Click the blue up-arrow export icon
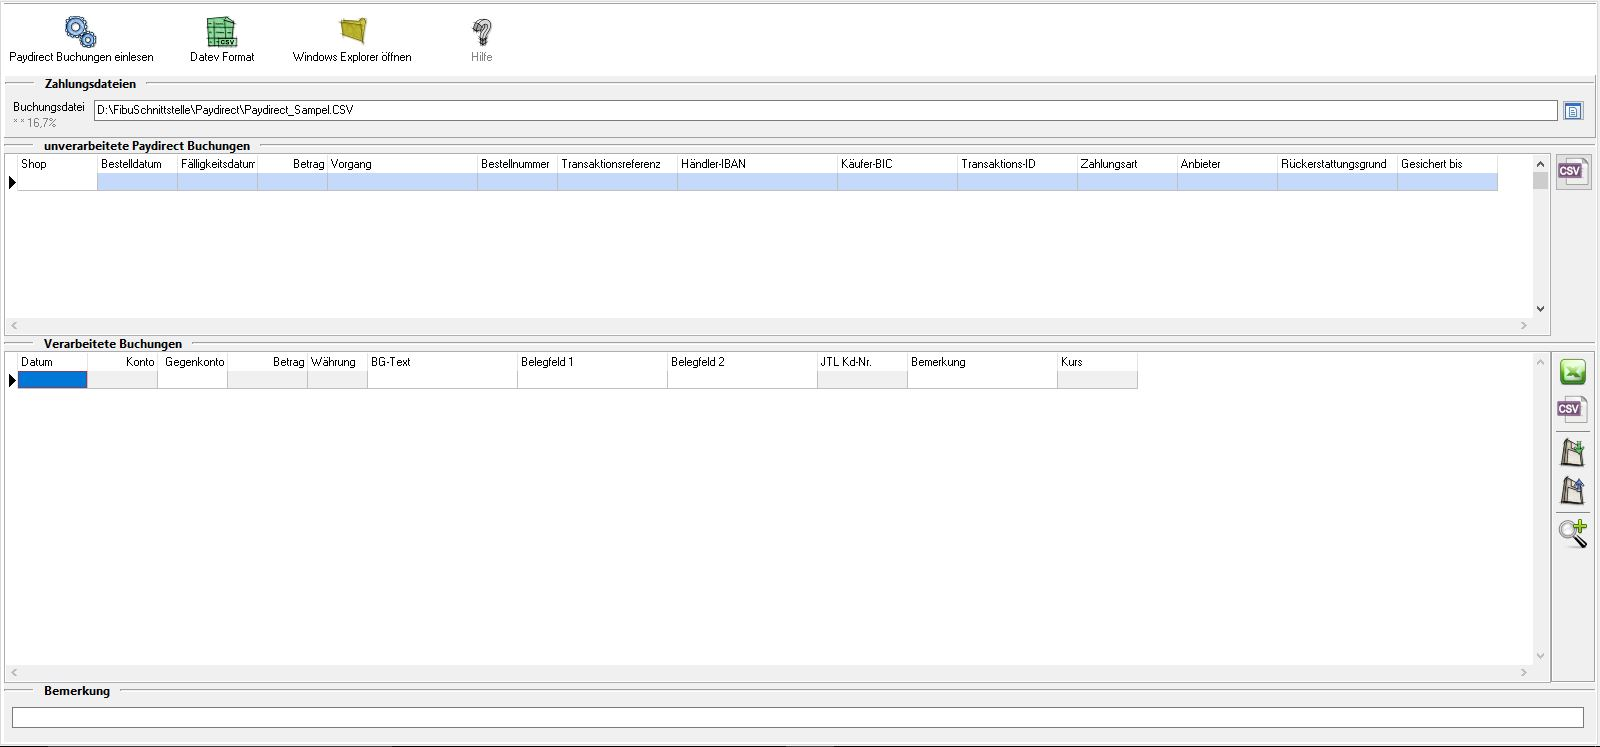This screenshot has width=1600, height=747. pyautogui.click(x=1573, y=491)
